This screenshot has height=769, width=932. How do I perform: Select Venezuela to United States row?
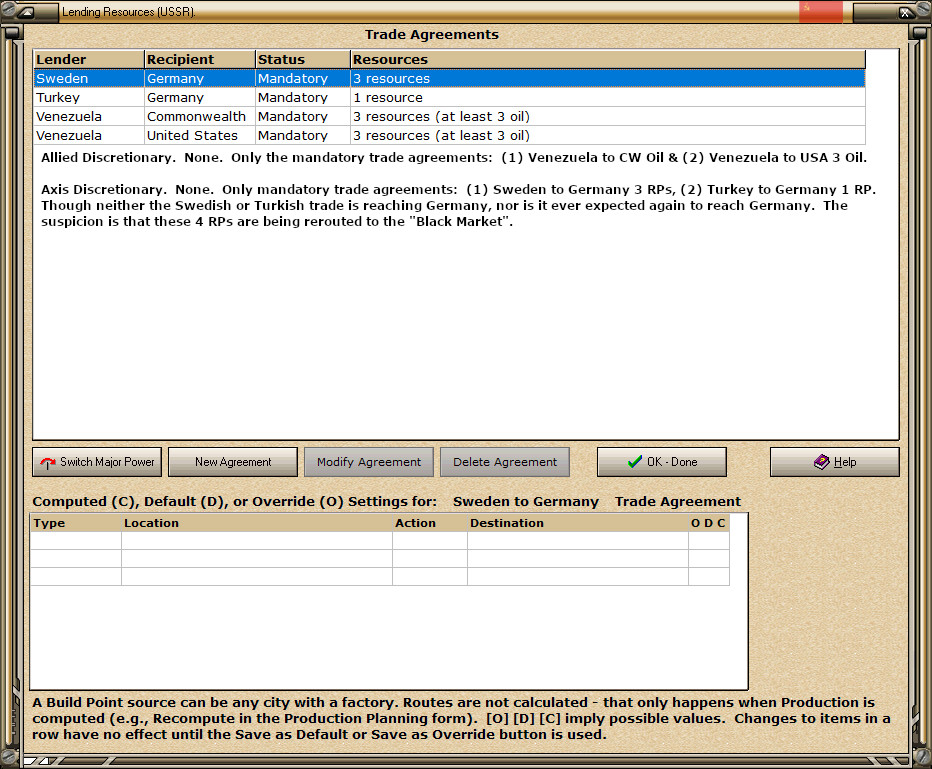pyautogui.click(x=449, y=135)
